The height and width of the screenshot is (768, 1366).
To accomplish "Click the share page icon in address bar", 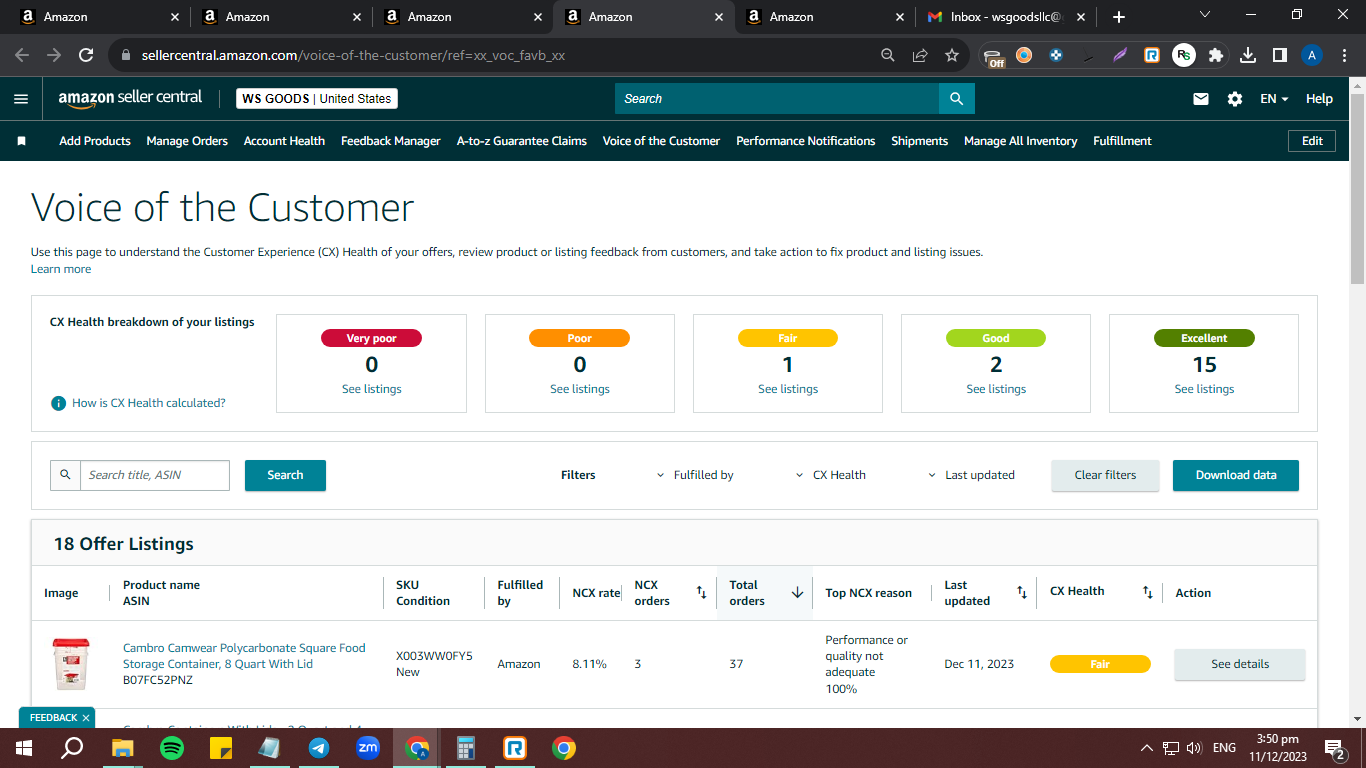I will point(920,55).
